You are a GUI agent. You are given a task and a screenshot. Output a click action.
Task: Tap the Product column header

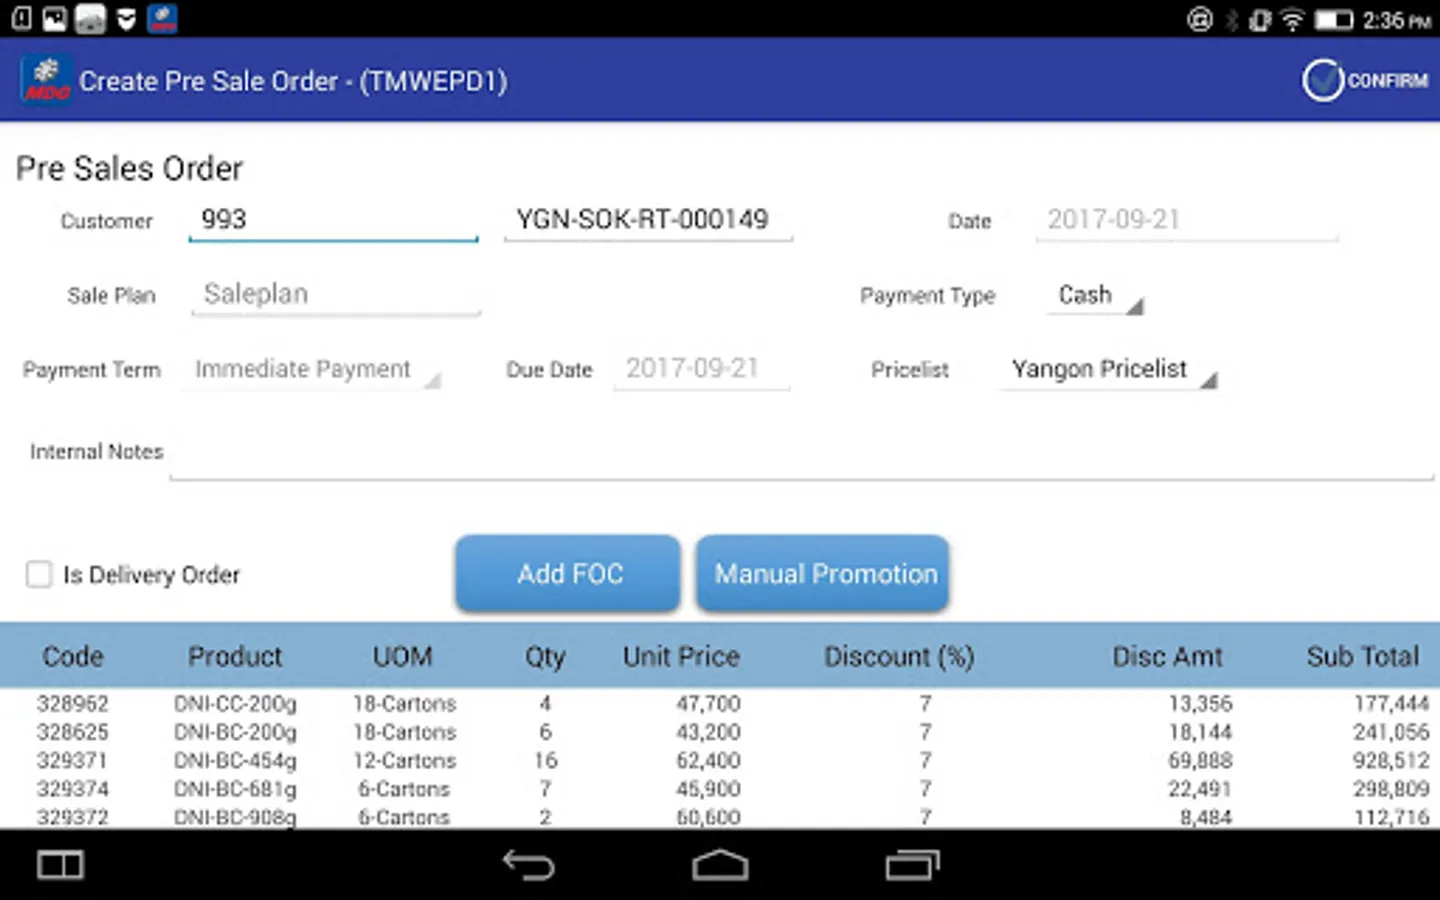[236, 656]
